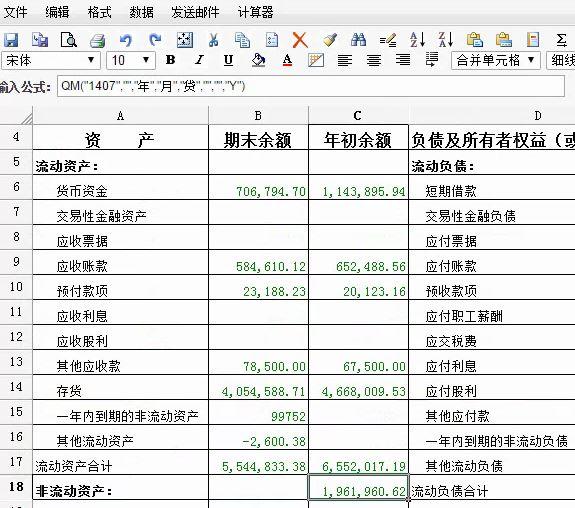Click the Sum sigma icon

(x=561, y=40)
